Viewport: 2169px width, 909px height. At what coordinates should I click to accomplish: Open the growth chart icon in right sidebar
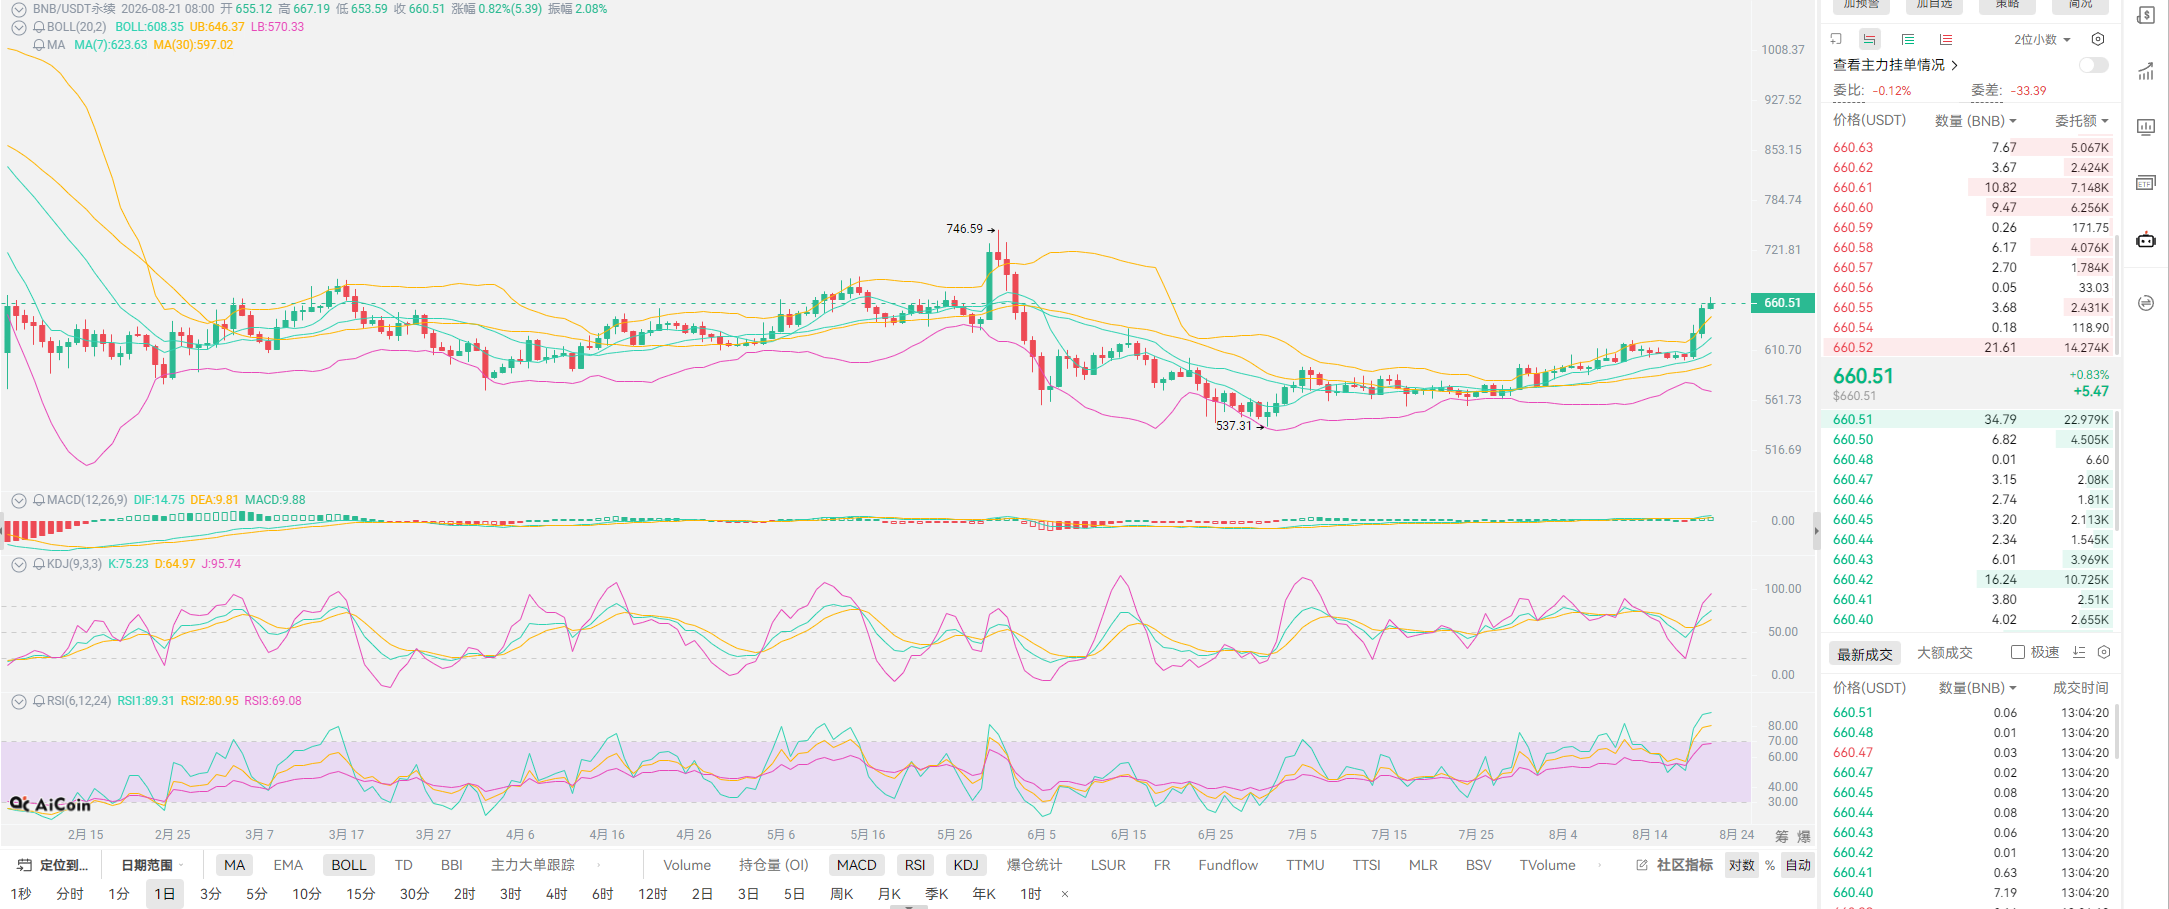pos(2146,71)
